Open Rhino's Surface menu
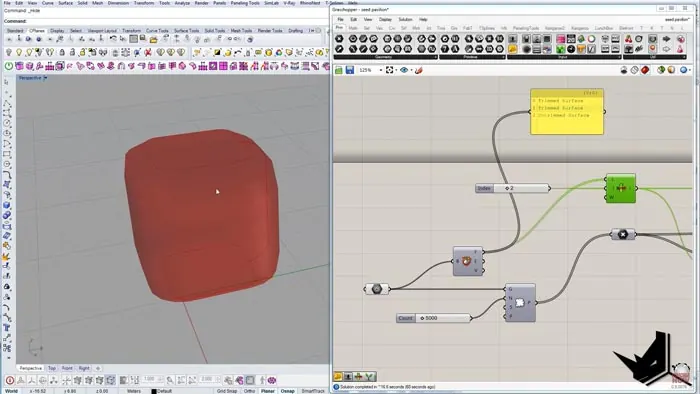 click(65, 3)
